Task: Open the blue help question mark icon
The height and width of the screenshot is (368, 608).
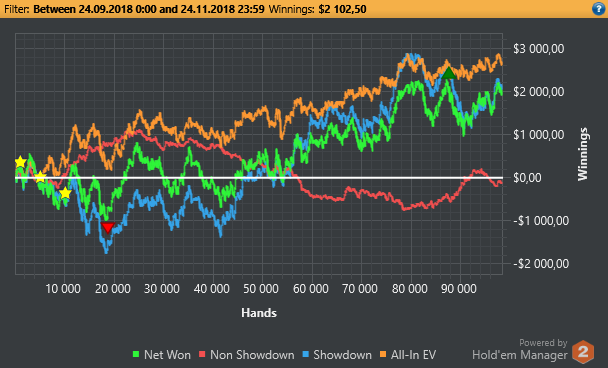Action: (x=598, y=9)
